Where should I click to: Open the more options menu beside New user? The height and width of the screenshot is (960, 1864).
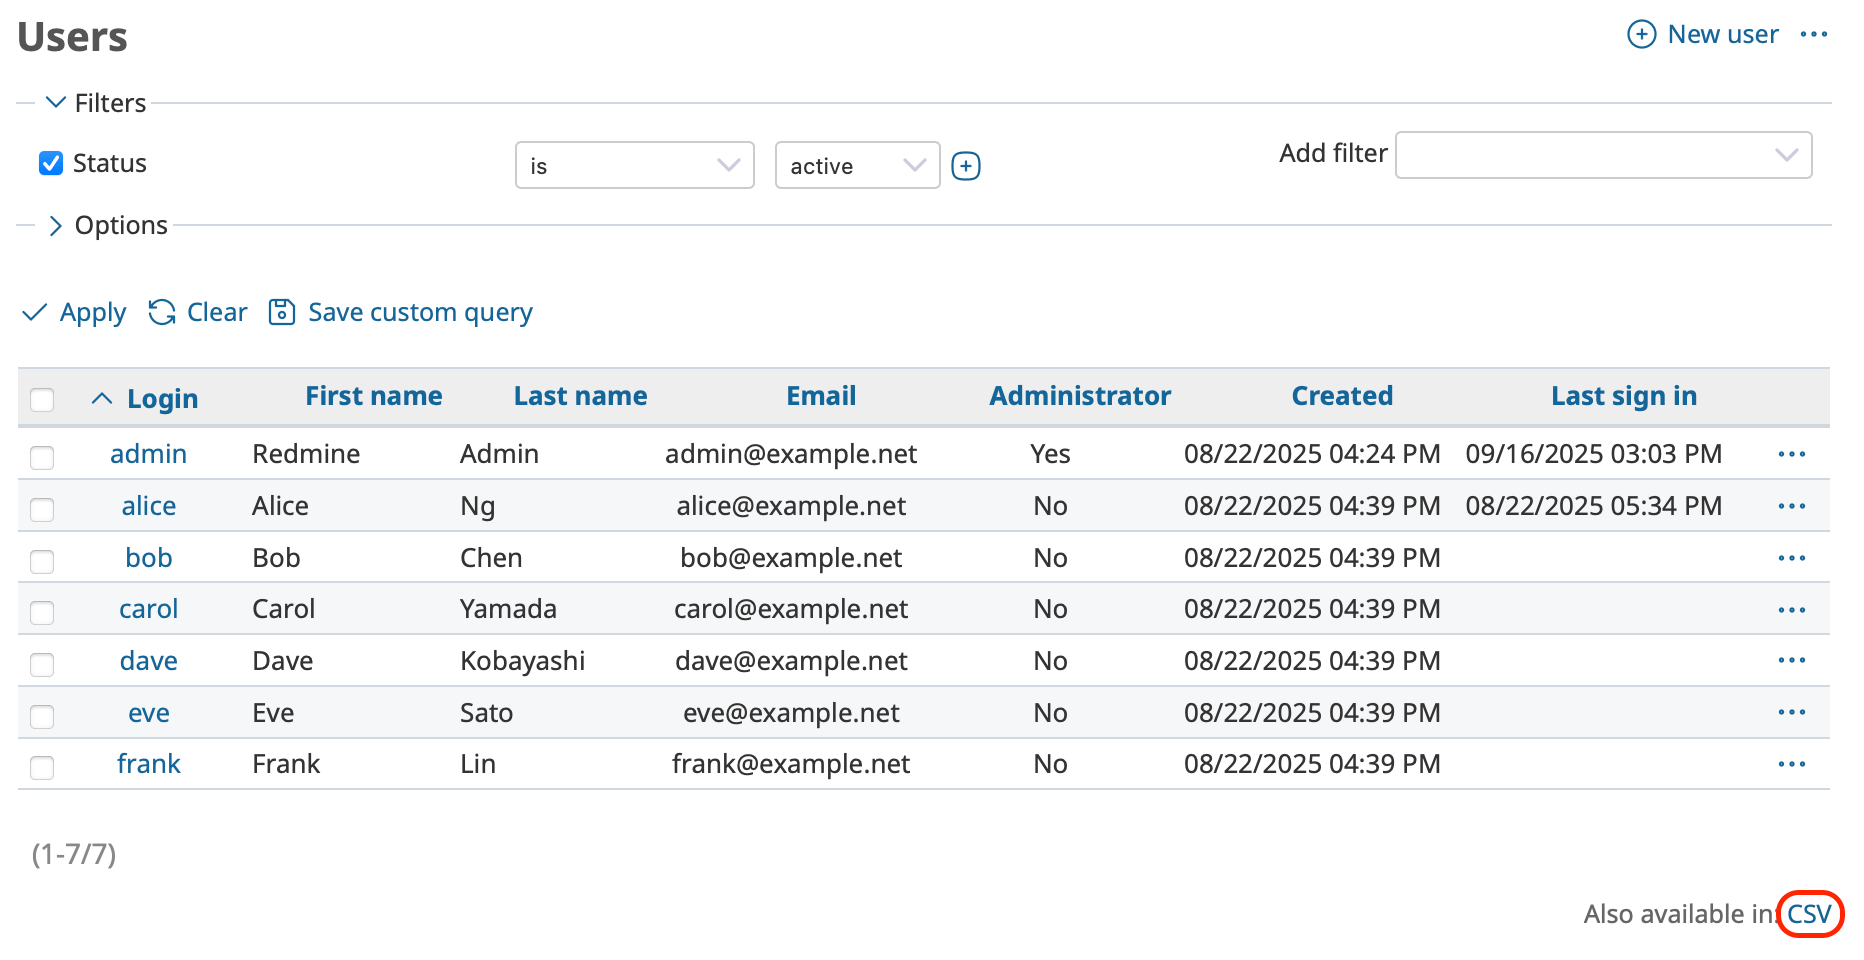1814,33
